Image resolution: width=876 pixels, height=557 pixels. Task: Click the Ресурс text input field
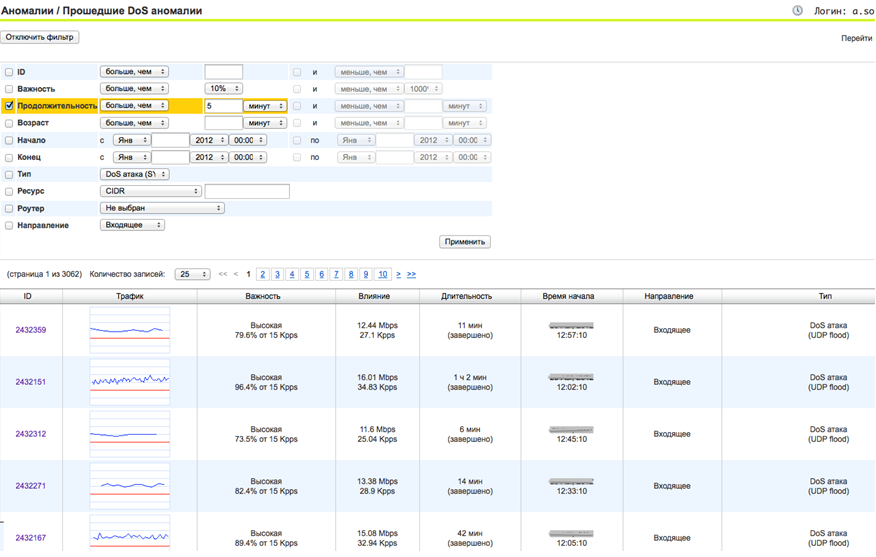point(247,191)
